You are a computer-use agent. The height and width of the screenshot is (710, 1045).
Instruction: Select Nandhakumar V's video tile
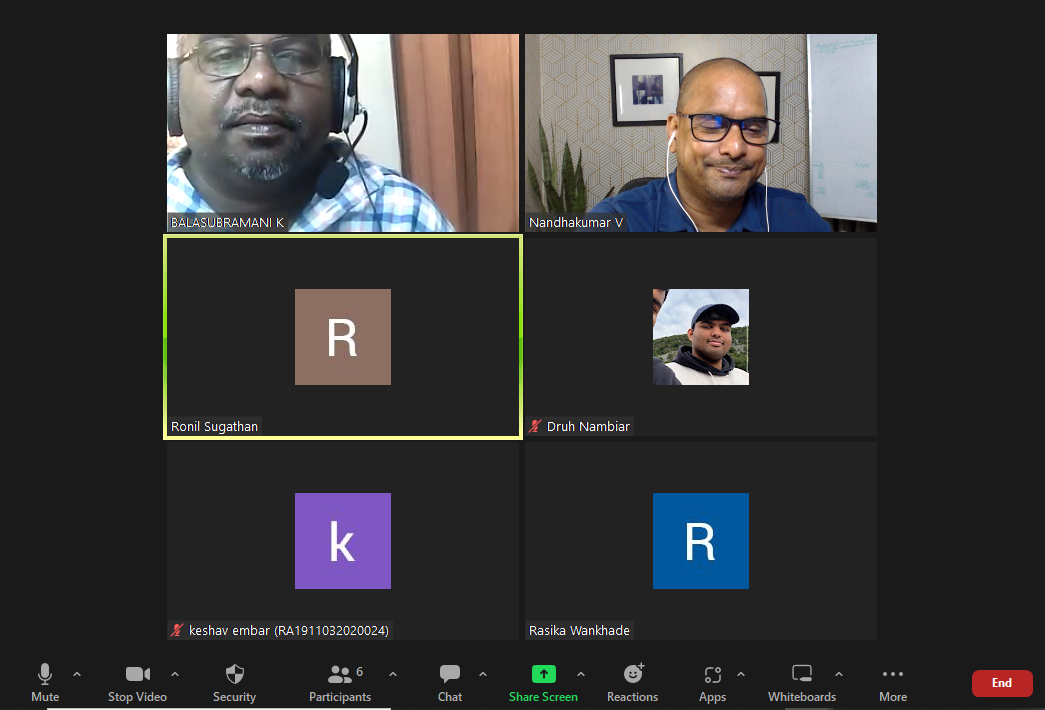[x=700, y=133]
